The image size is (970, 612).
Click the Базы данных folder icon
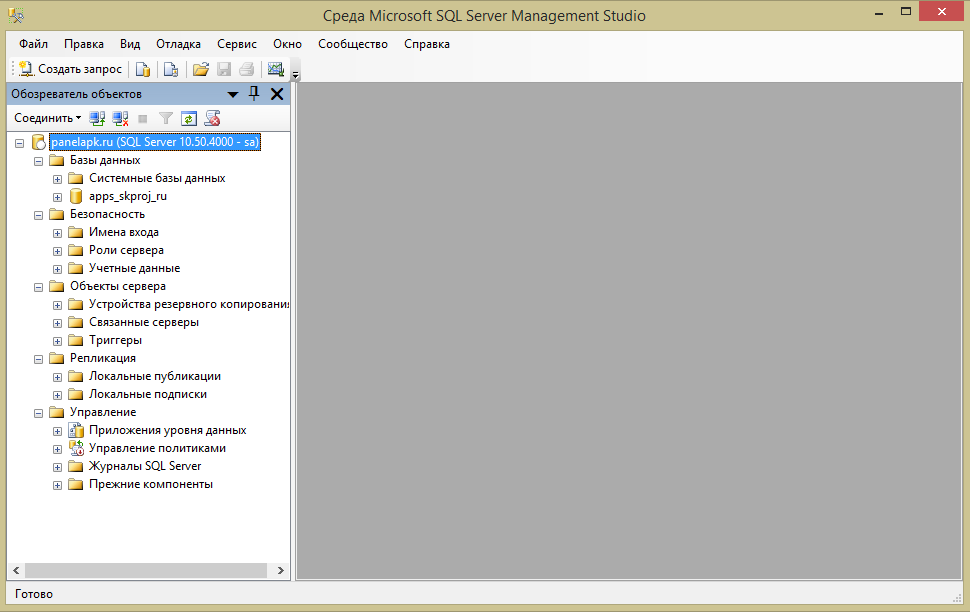(57, 160)
